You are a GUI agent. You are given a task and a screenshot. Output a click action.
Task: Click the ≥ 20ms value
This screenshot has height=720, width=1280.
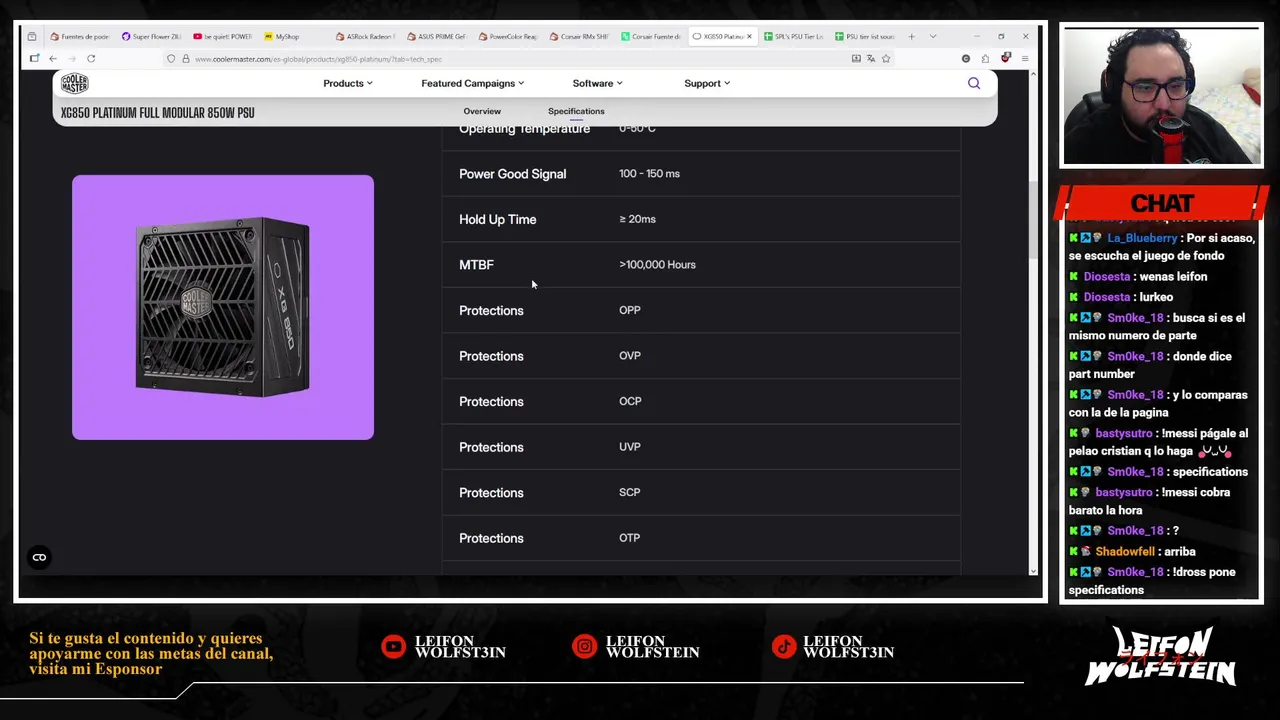[637, 219]
